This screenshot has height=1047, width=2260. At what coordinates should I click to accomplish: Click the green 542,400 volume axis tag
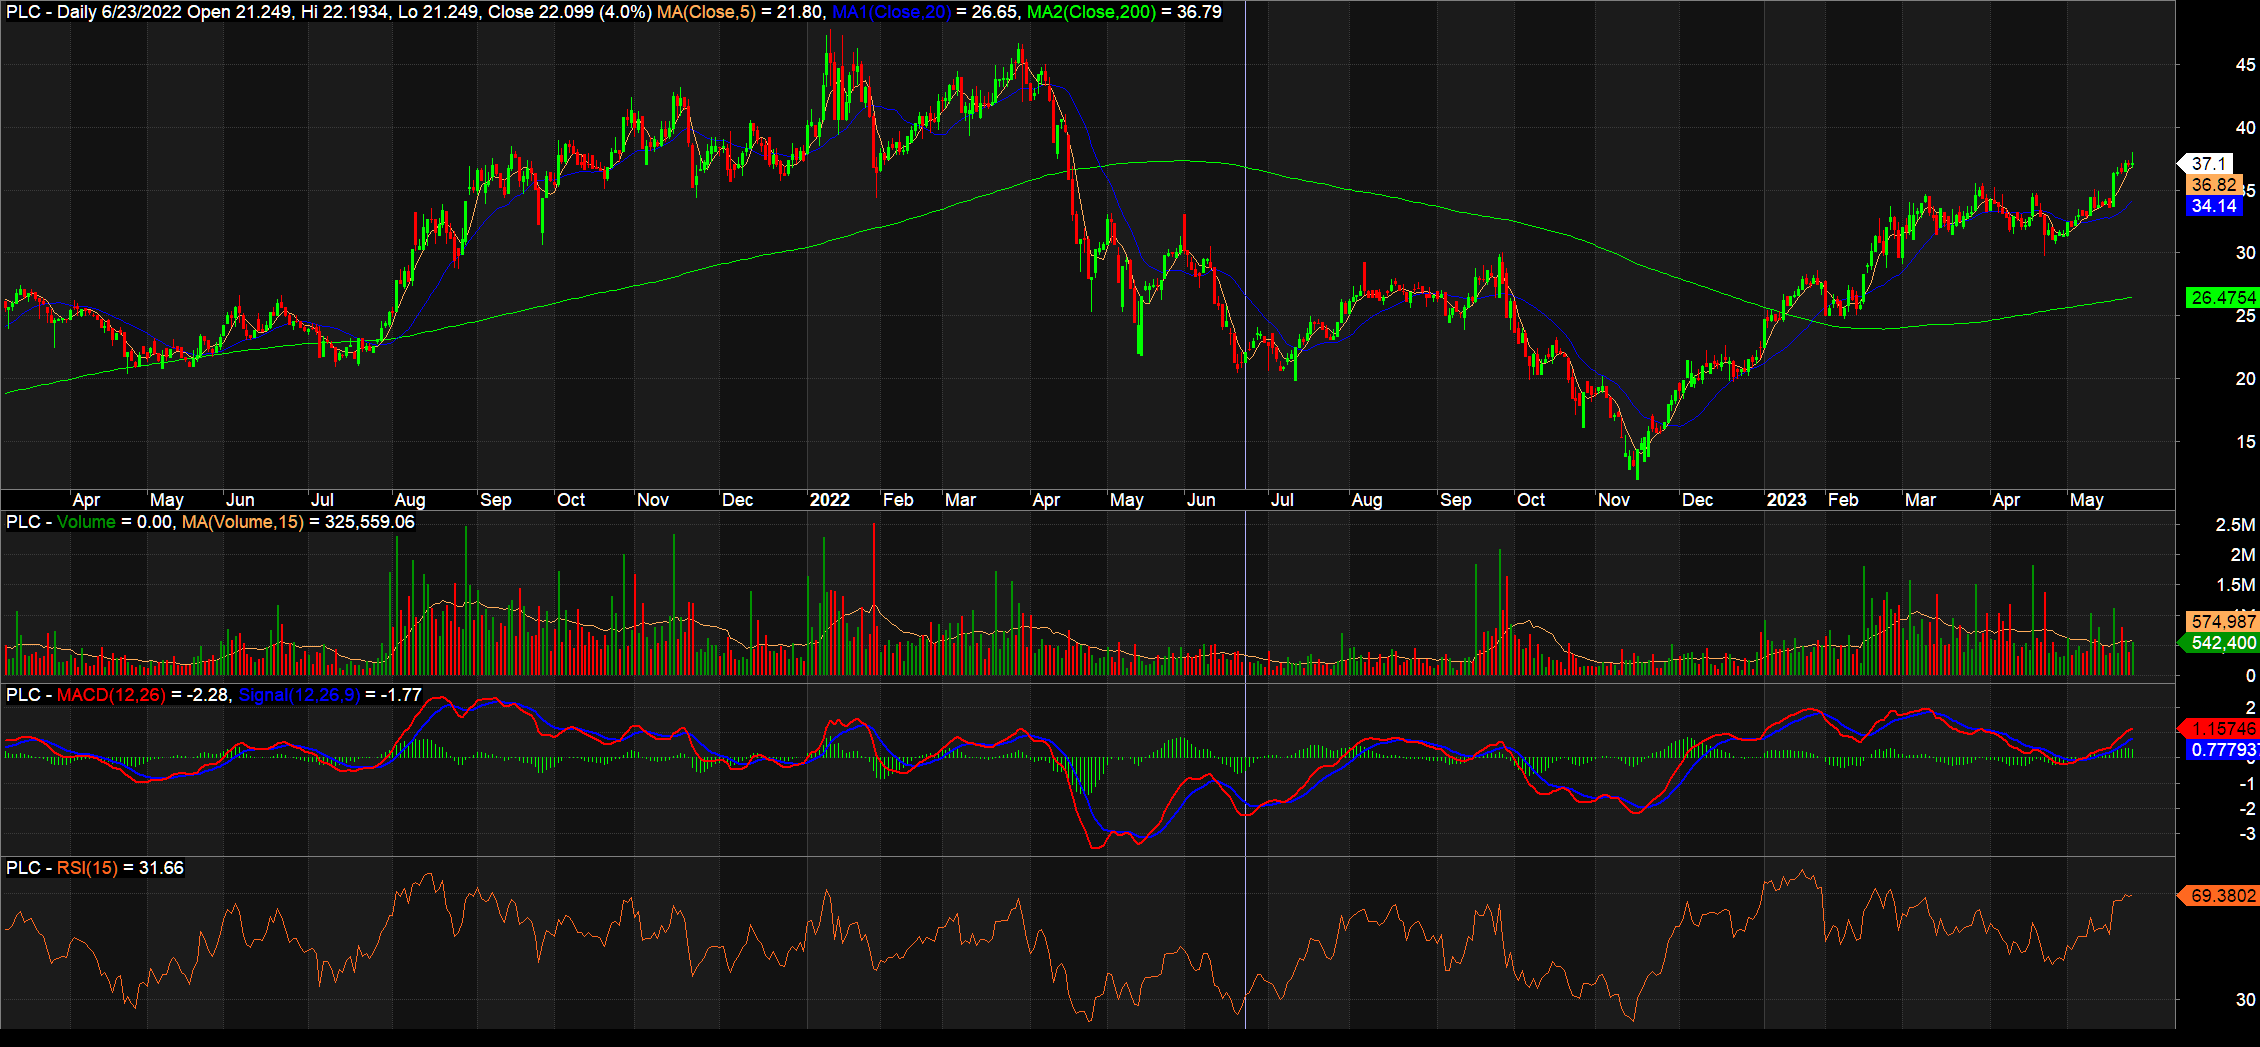click(x=2222, y=643)
